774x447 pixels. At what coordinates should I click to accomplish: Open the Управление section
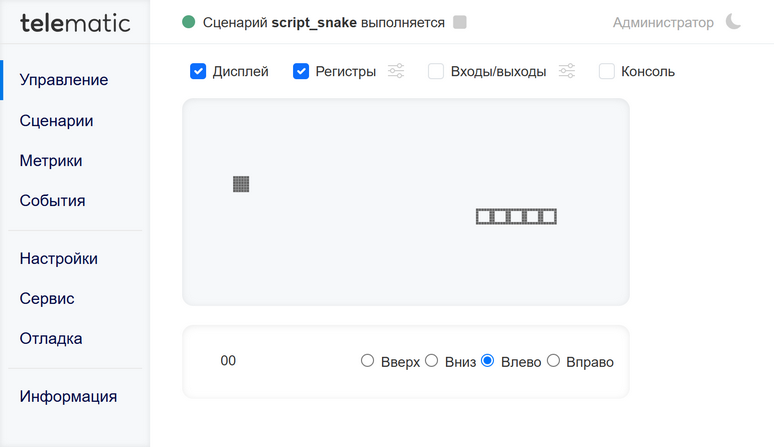[x=64, y=80]
